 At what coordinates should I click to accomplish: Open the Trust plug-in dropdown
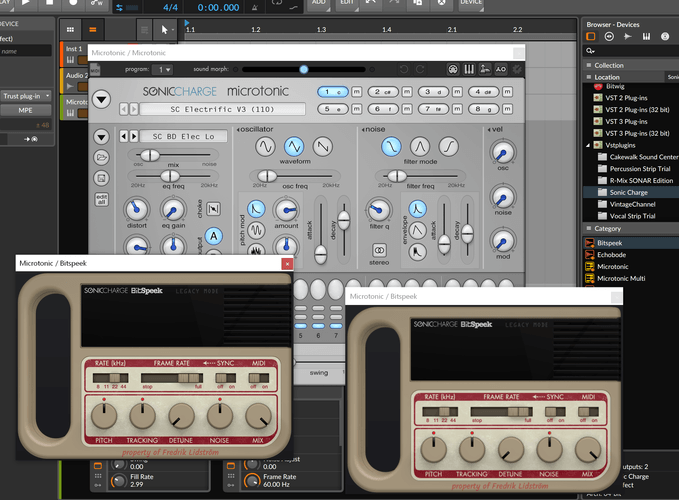pyautogui.click(x=26, y=96)
